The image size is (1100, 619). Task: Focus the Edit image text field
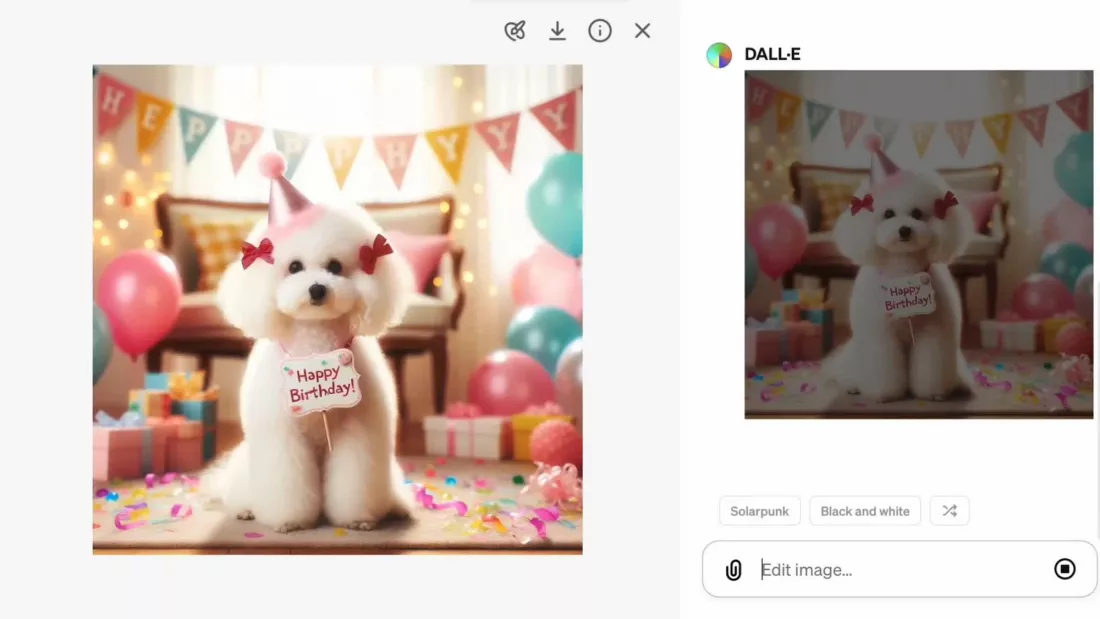coord(900,570)
